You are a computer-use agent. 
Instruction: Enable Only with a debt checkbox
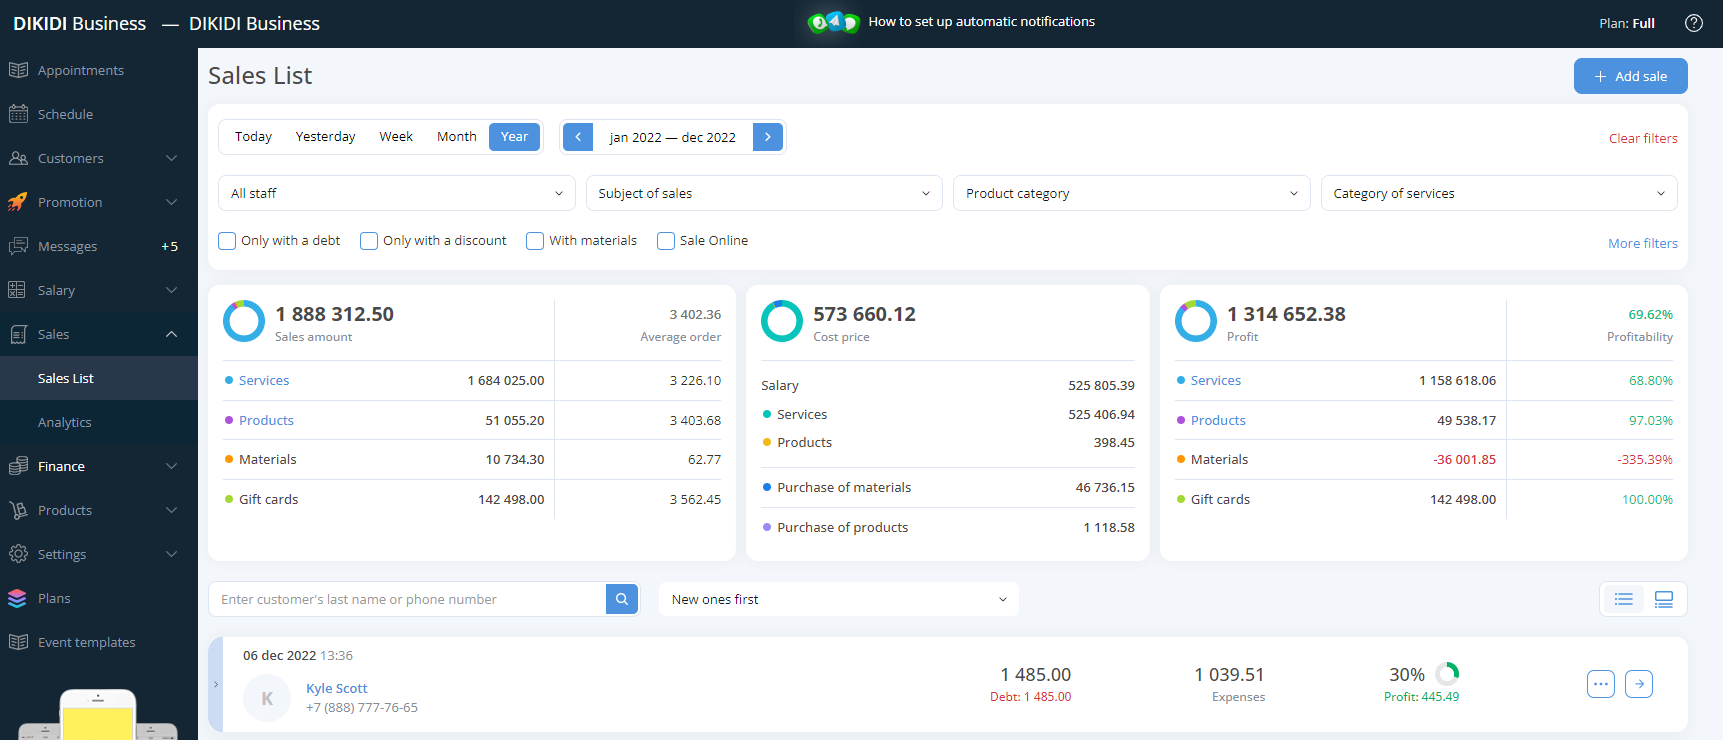[x=227, y=241]
